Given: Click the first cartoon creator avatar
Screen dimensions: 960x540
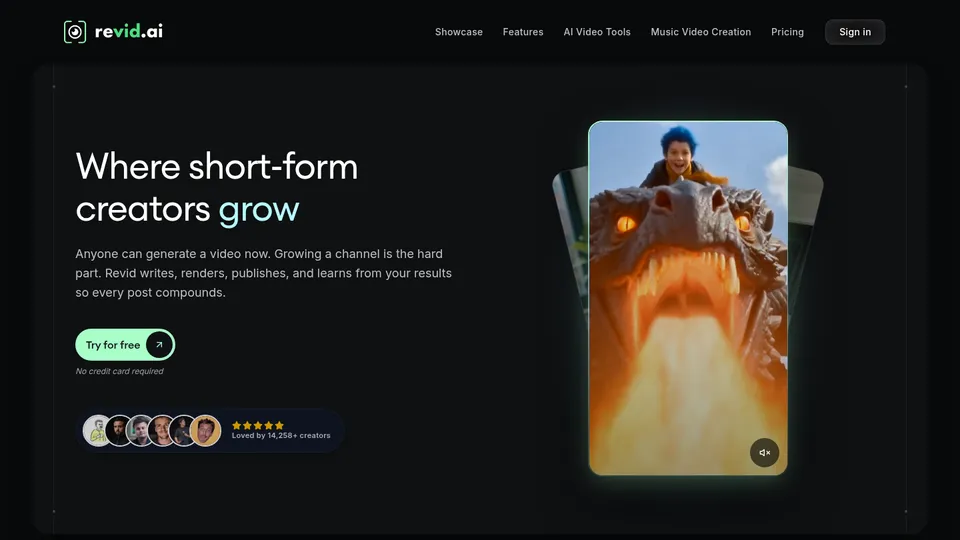Looking at the screenshot, I should pos(97,430).
